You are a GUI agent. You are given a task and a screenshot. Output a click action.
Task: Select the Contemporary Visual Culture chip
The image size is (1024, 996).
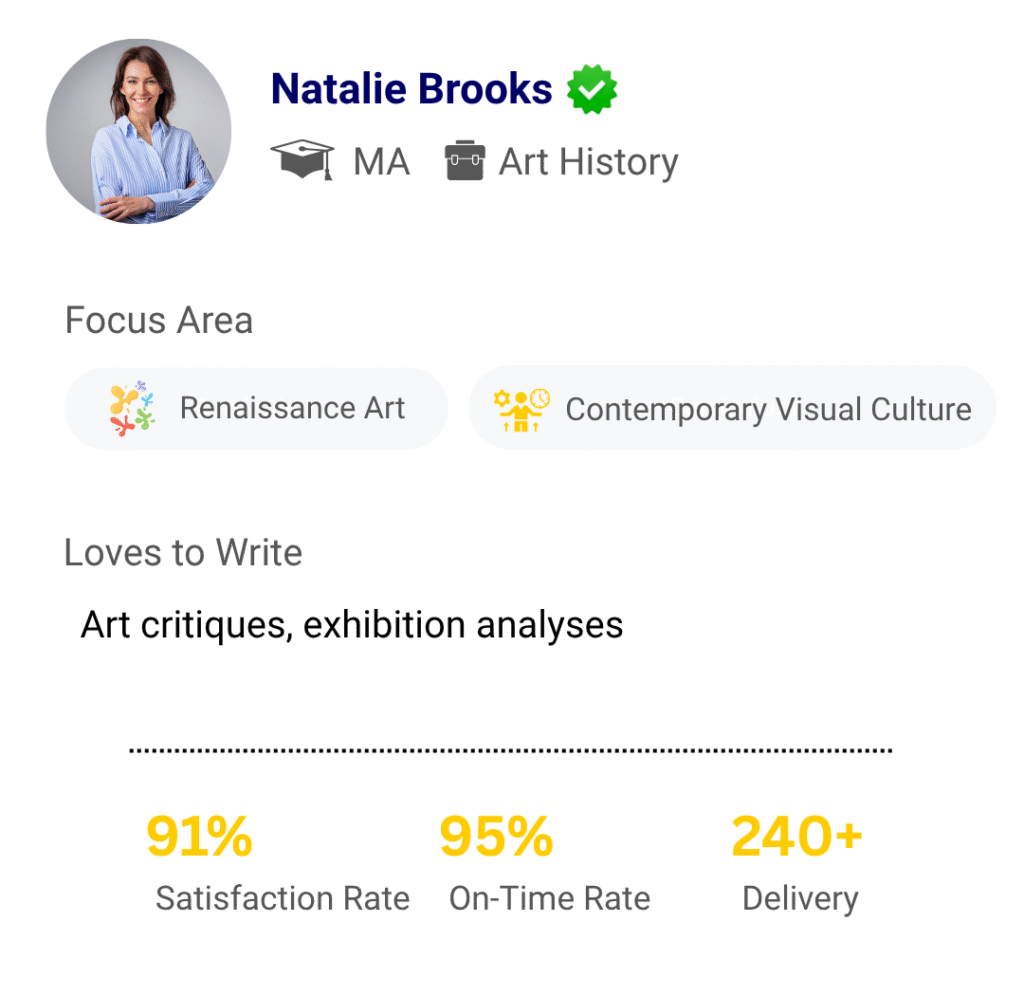tap(732, 408)
